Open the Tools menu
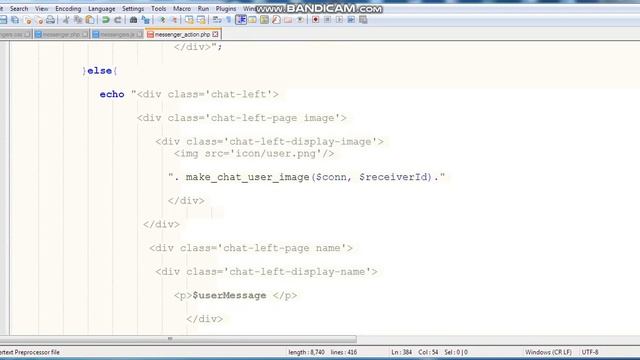 click(x=158, y=9)
